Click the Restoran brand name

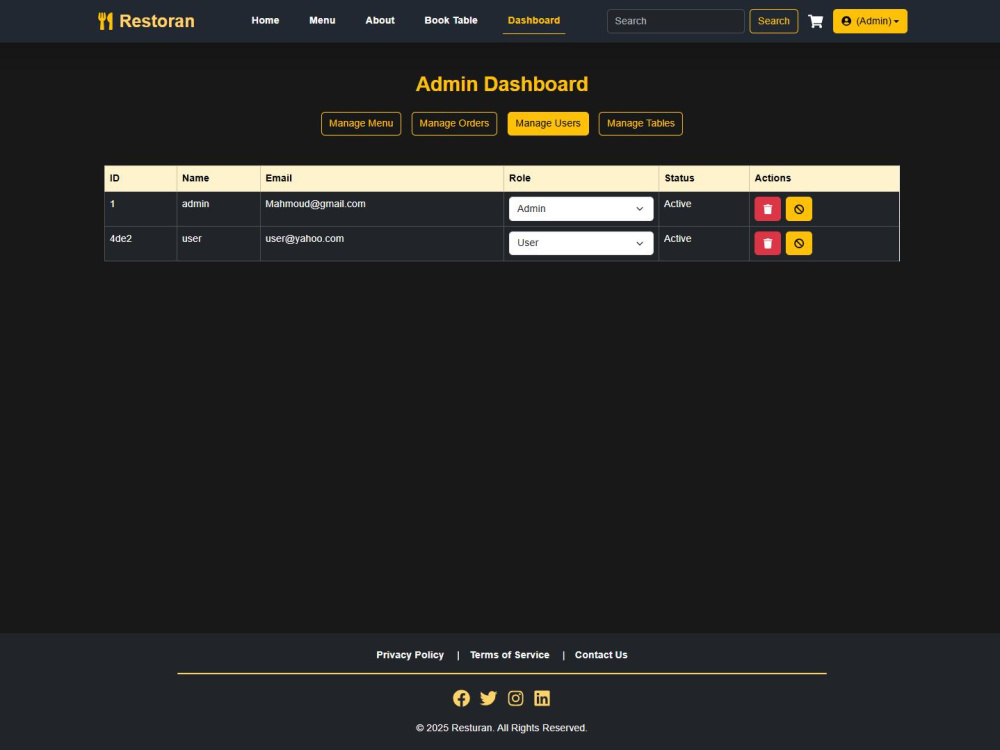(x=157, y=21)
